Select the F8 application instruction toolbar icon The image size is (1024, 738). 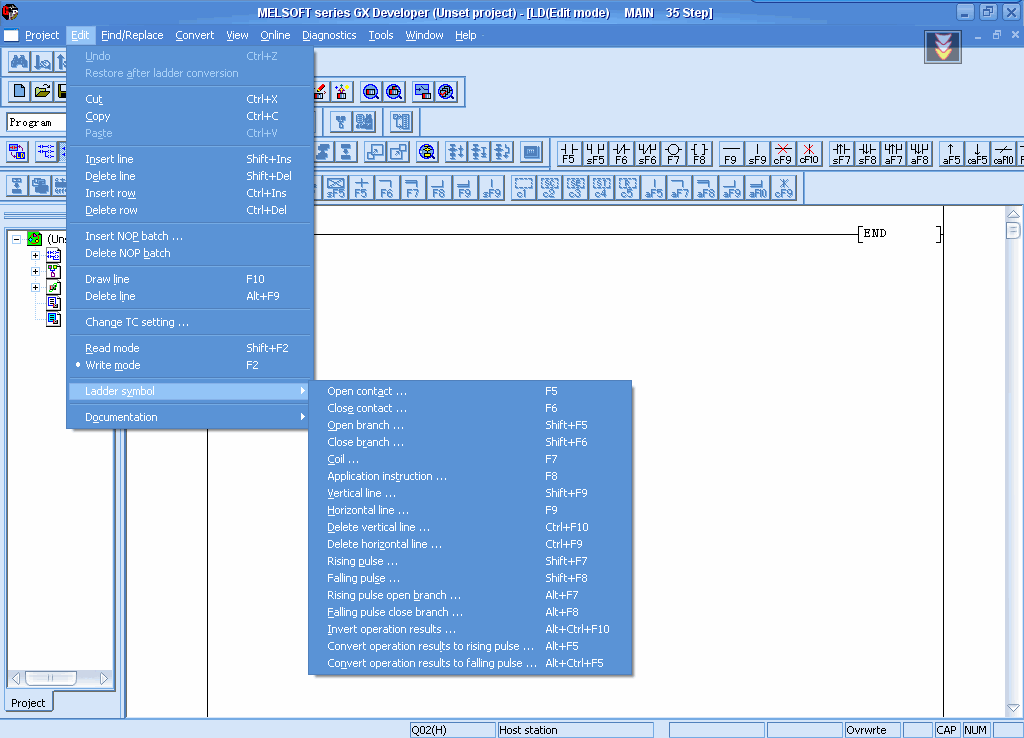[x=699, y=153]
